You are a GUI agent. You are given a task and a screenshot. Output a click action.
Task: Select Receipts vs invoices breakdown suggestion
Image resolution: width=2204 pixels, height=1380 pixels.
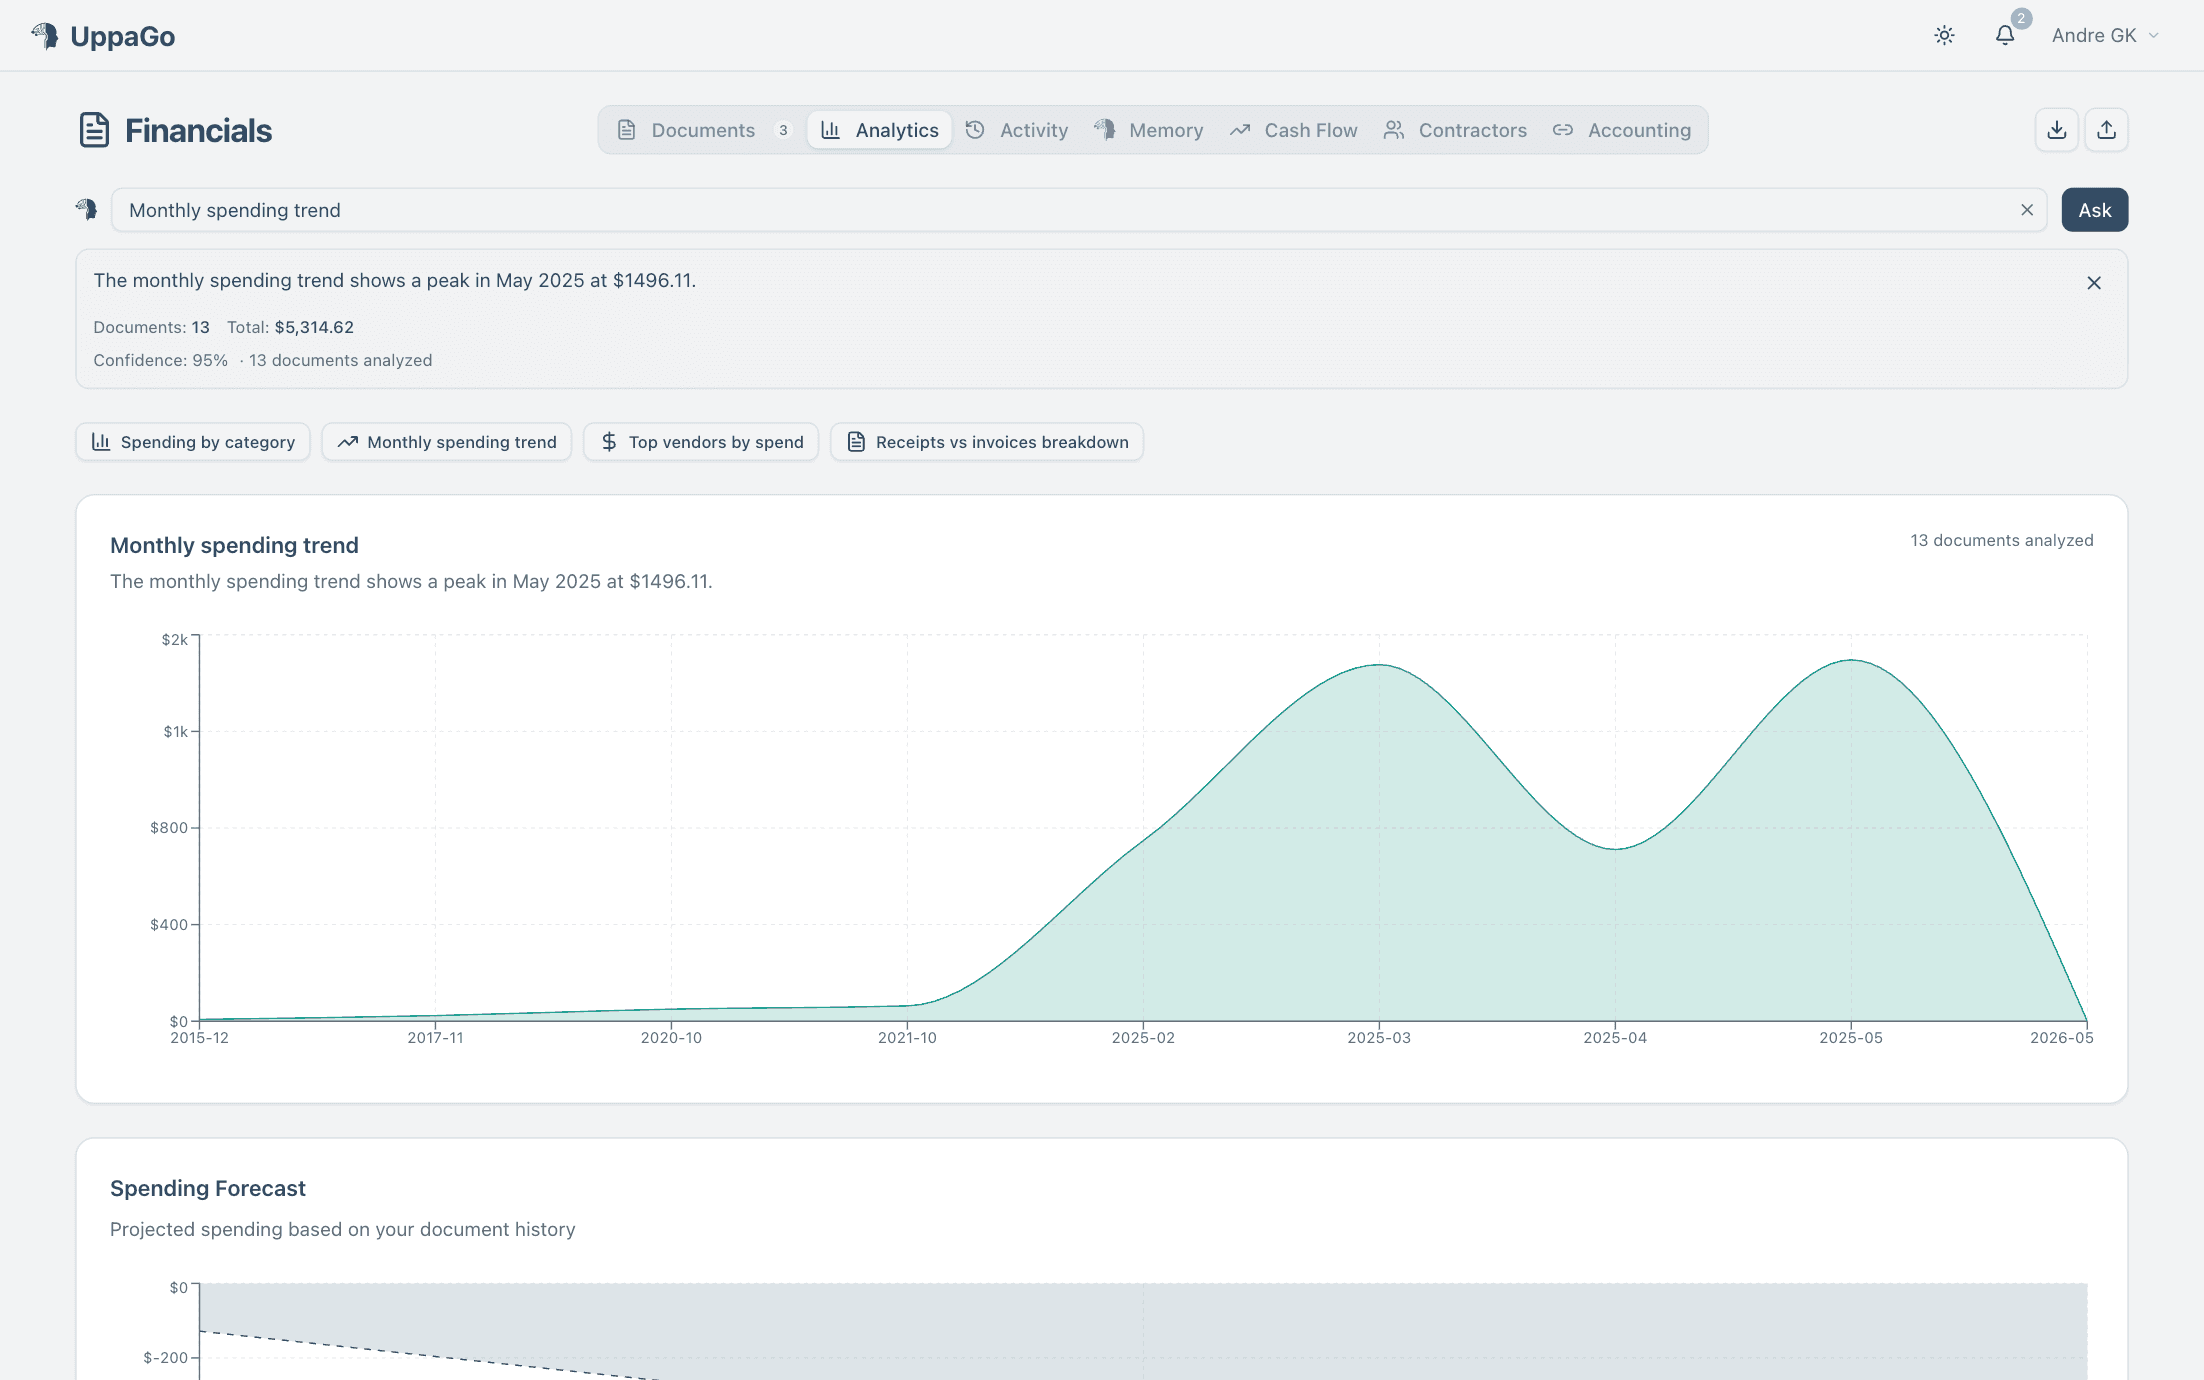point(987,442)
